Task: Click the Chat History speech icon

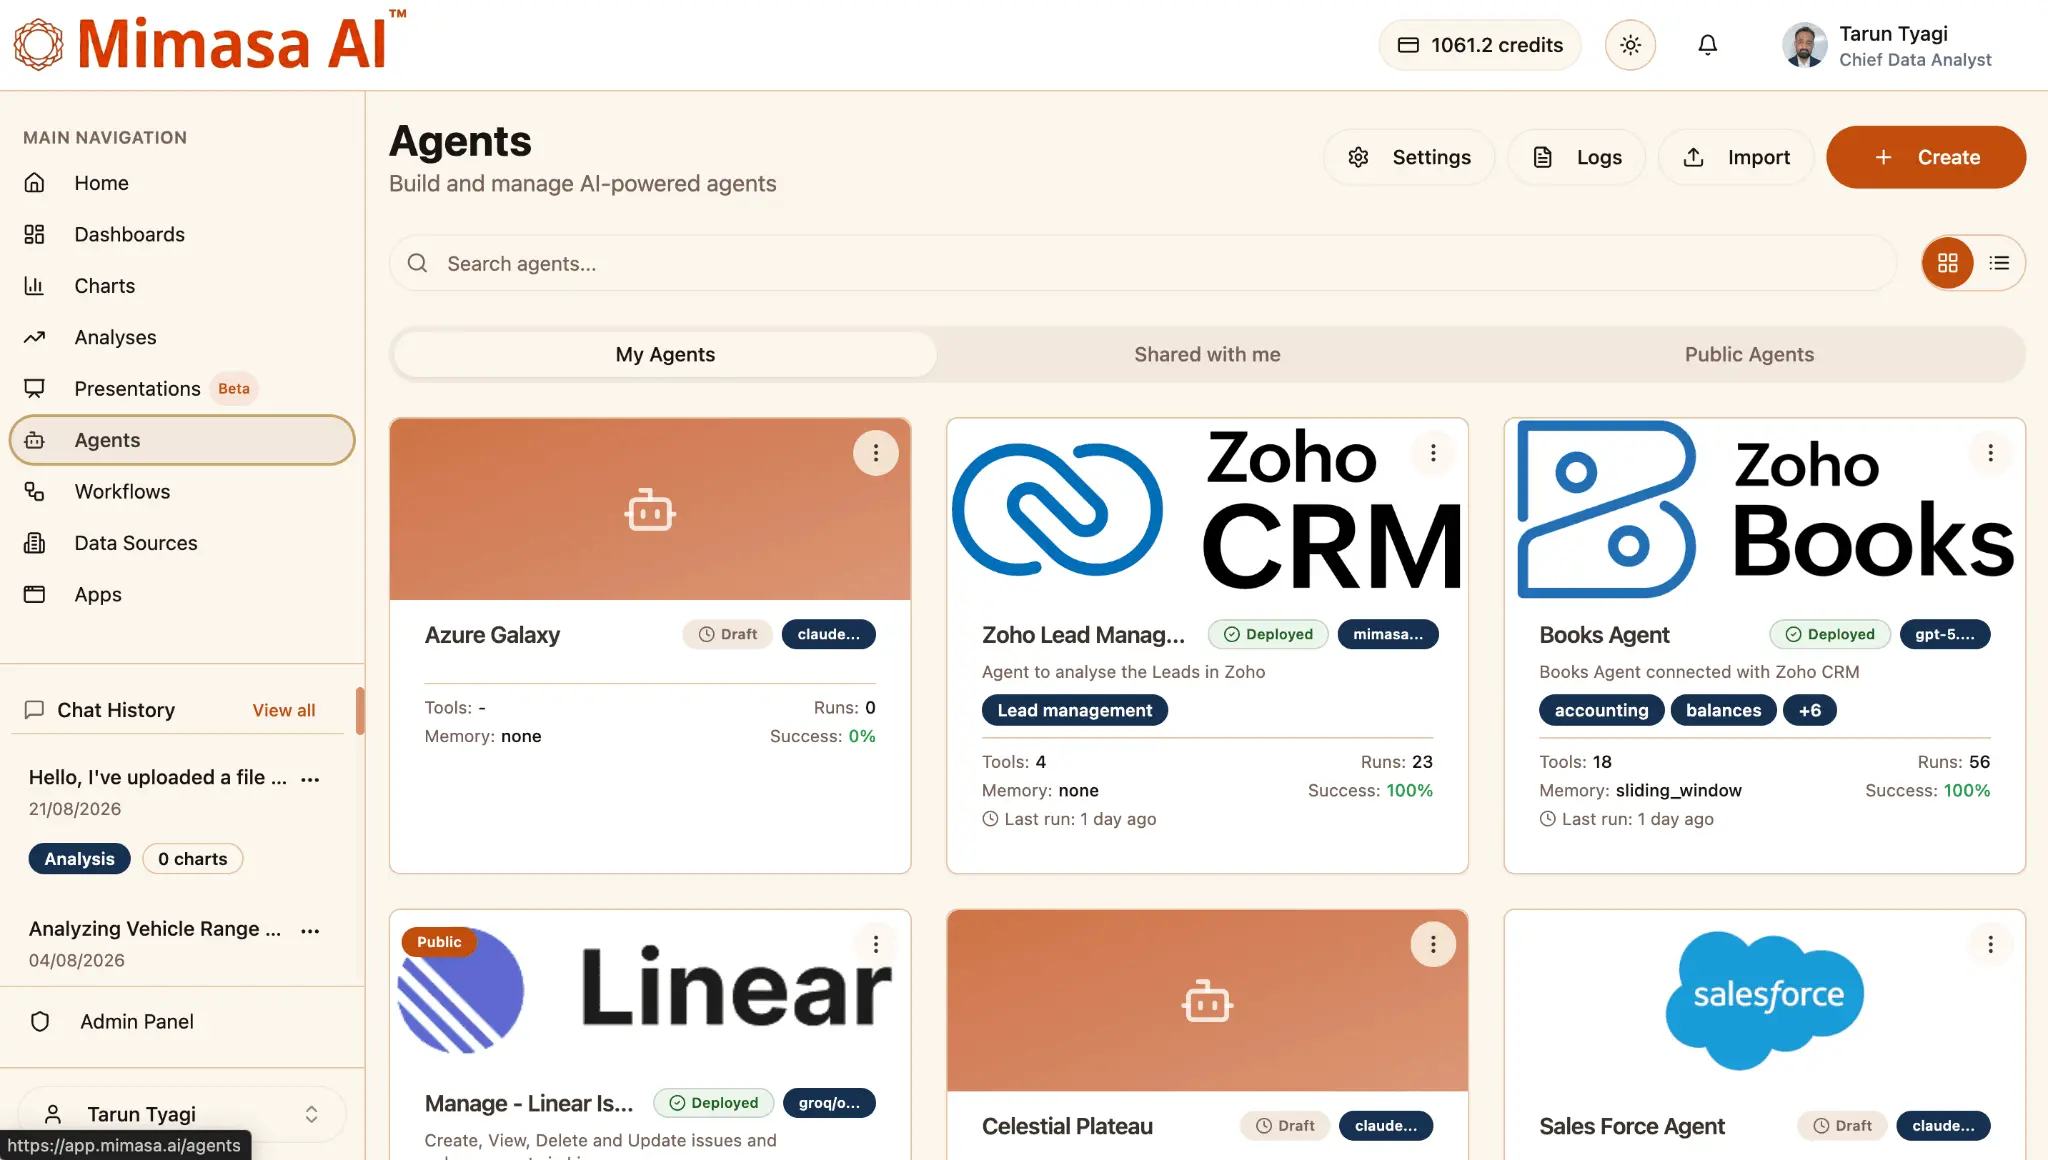Action: point(34,710)
